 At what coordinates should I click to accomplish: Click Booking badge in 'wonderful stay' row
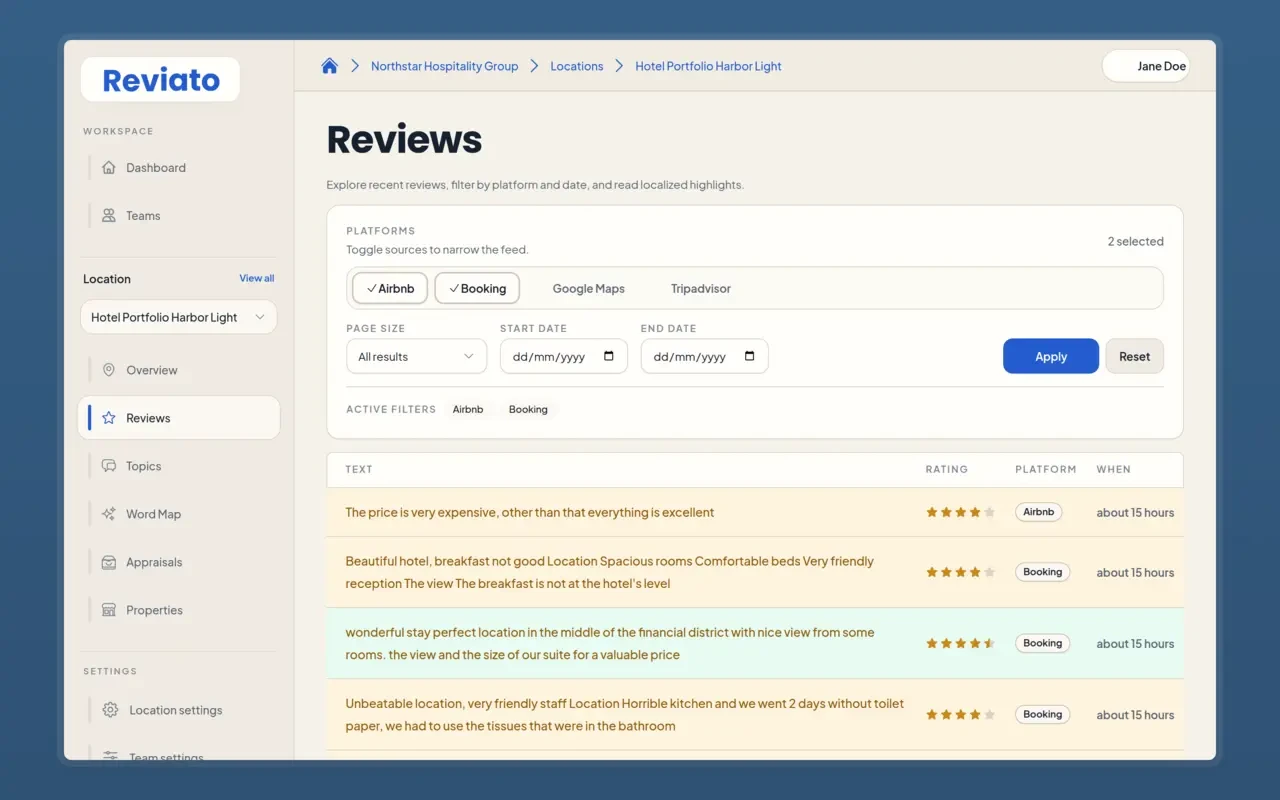pyautogui.click(x=1042, y=643)
